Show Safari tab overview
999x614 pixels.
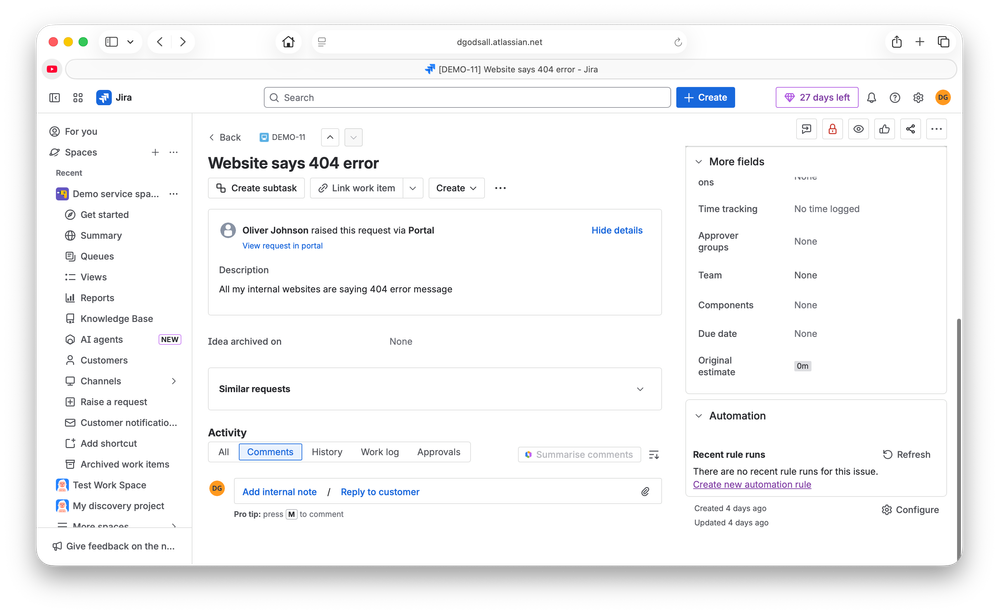pyautogui.click(x=944, y=42)
